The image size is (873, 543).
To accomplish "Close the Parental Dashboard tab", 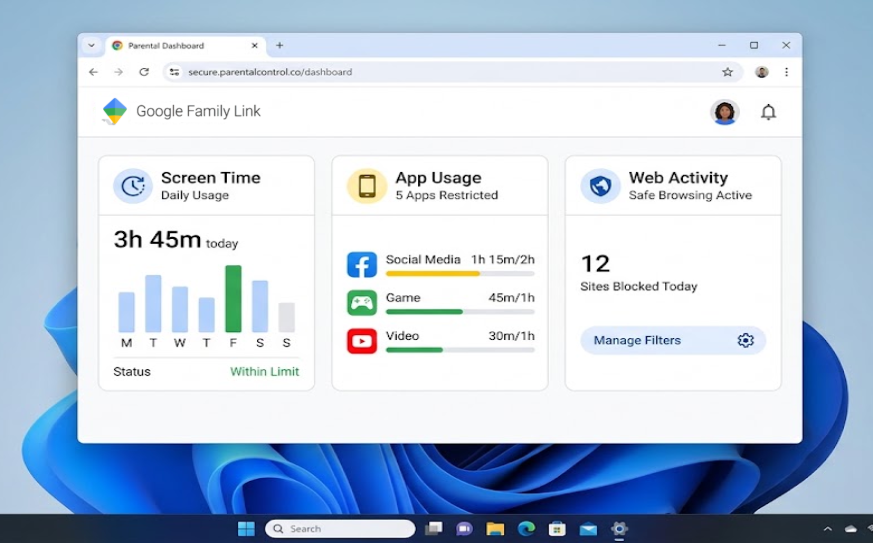I will click(x=254, y=46).
